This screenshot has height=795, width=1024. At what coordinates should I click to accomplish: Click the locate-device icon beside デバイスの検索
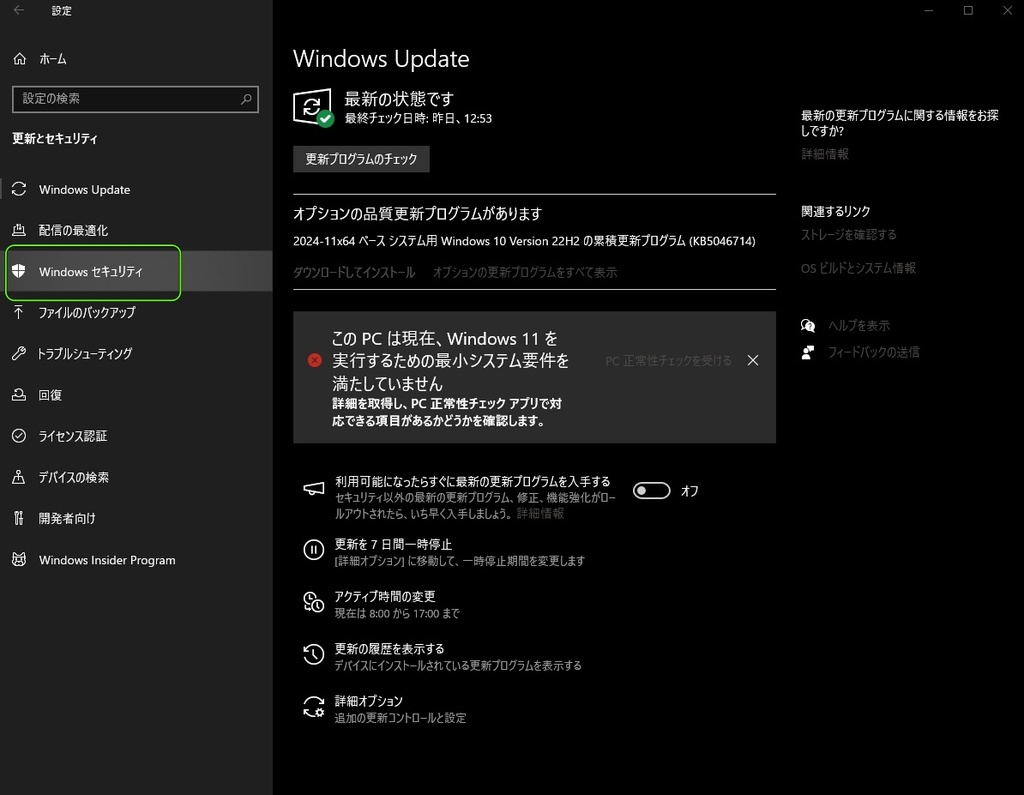pos(19,477)
